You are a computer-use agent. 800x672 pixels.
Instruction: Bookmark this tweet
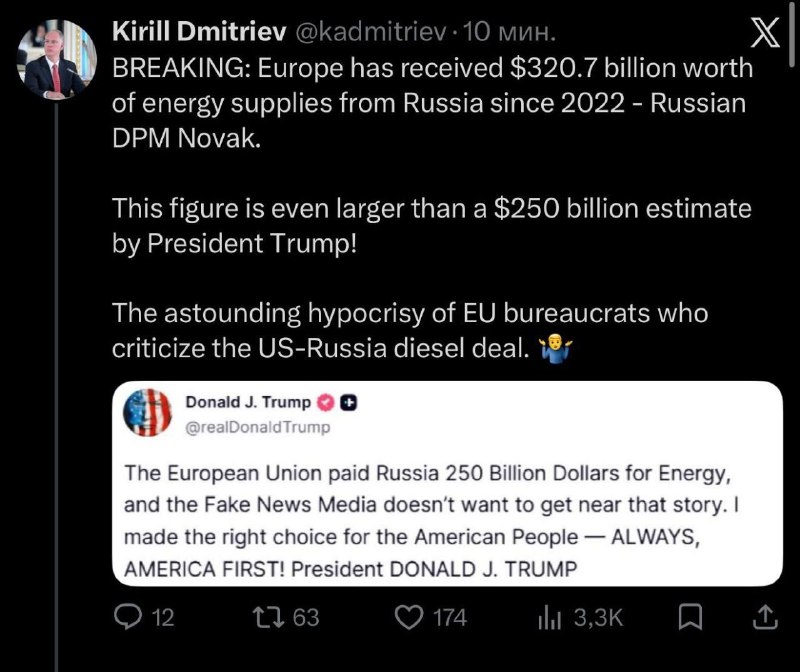(690, 617)
